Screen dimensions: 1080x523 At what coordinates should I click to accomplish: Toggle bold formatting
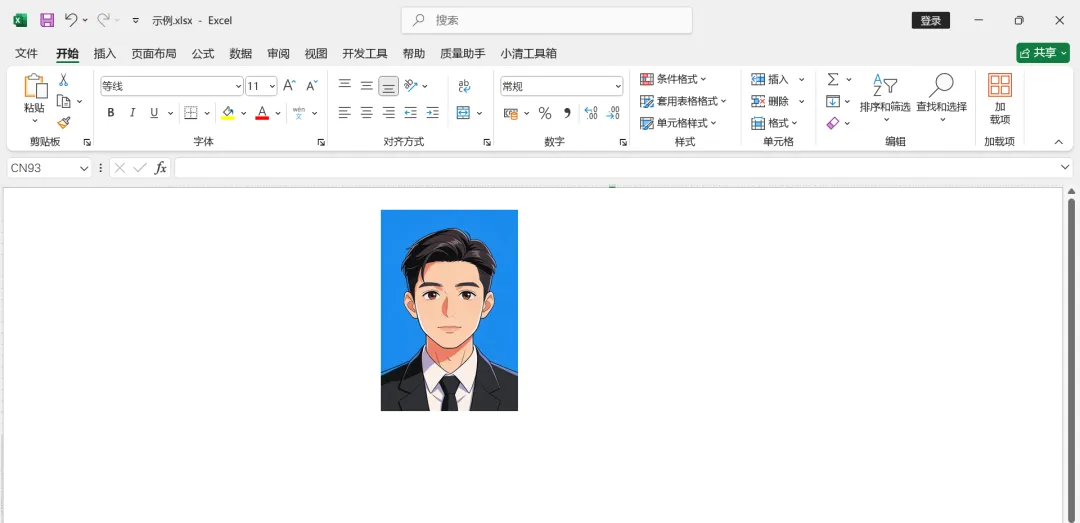110,113
